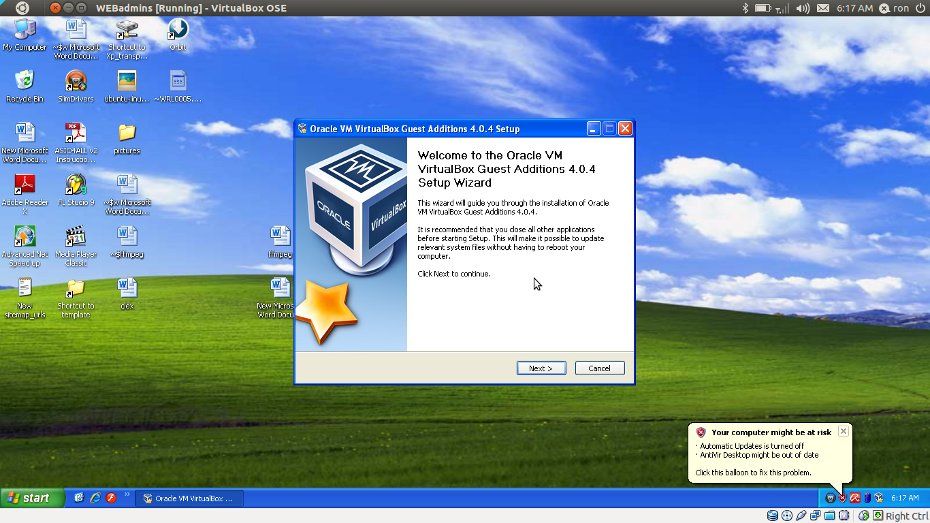Click the 6:17 AM clock in XP tray
930x523 pixels.
(904, 498)
